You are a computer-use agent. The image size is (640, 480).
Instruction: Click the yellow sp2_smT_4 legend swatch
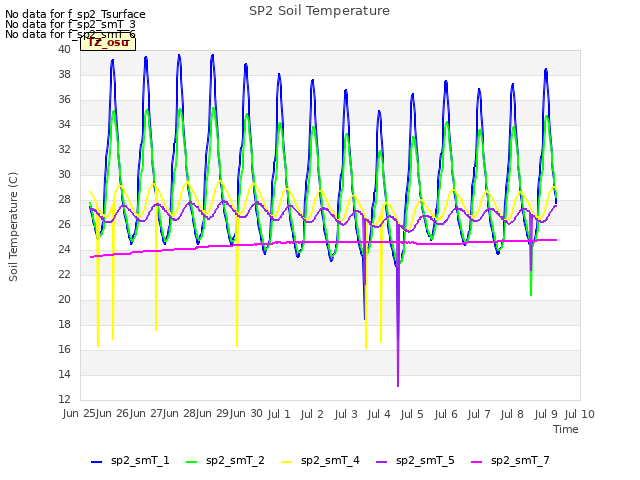287,462
